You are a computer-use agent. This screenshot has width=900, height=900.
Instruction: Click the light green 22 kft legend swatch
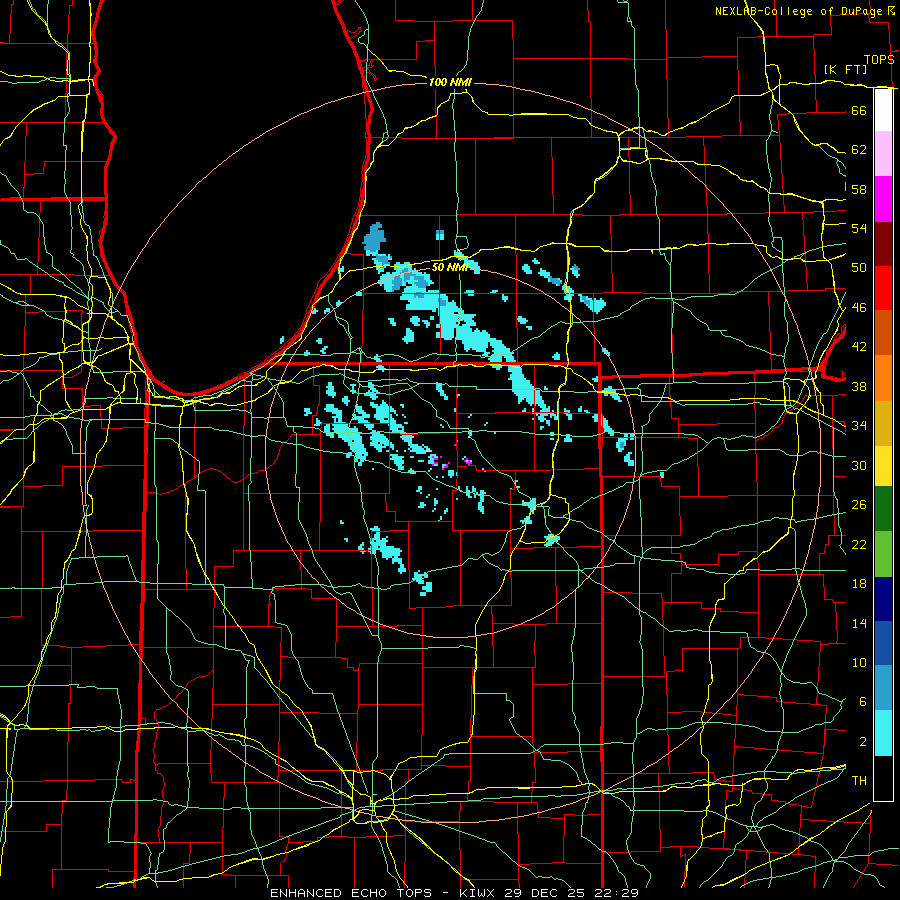point(883,554)
